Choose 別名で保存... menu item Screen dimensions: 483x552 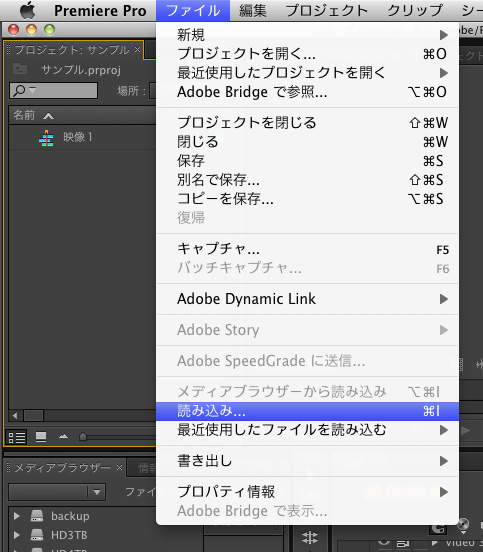pyautogui.click(x=307, y=180)
